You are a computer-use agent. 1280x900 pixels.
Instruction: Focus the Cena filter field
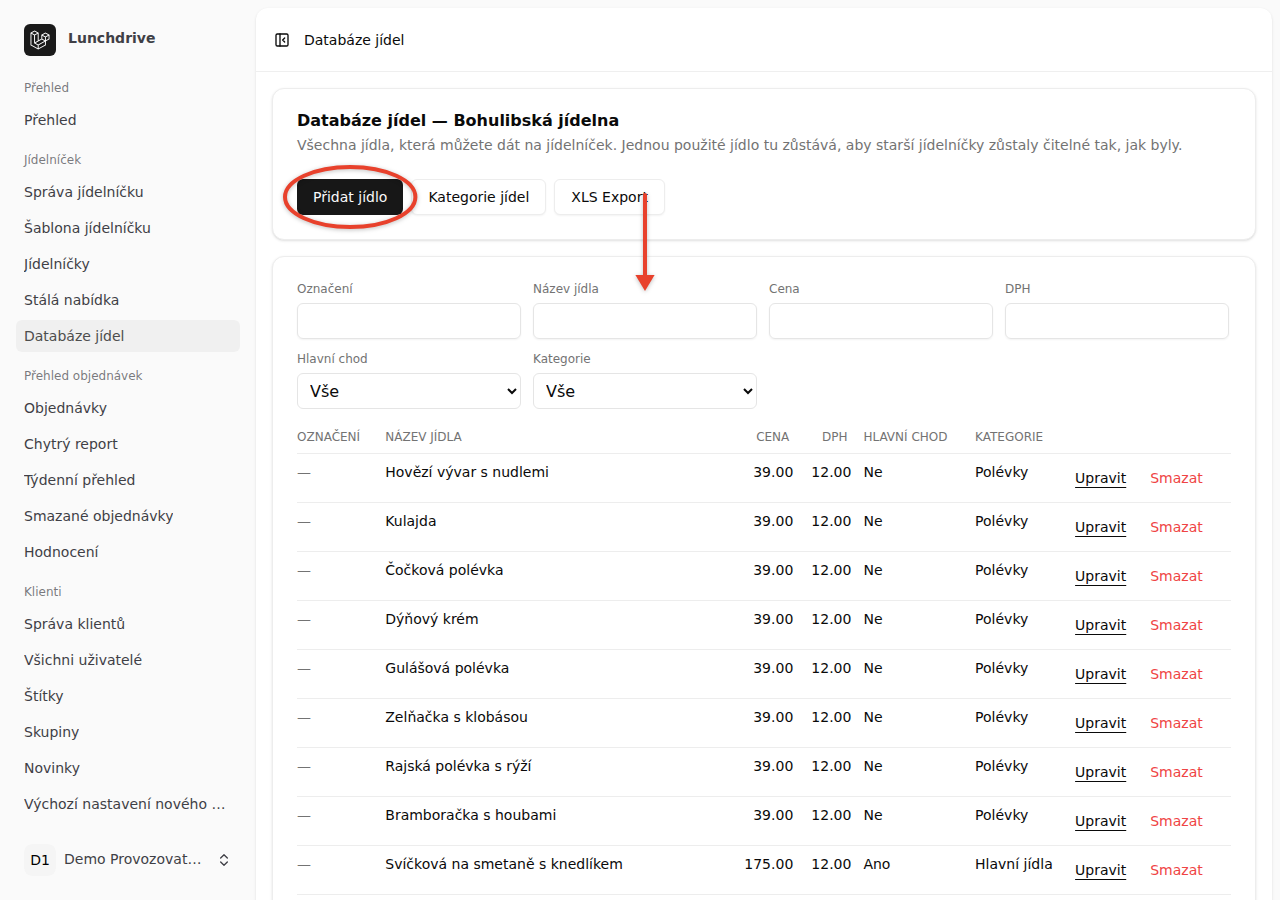click(x=881, y=321)
